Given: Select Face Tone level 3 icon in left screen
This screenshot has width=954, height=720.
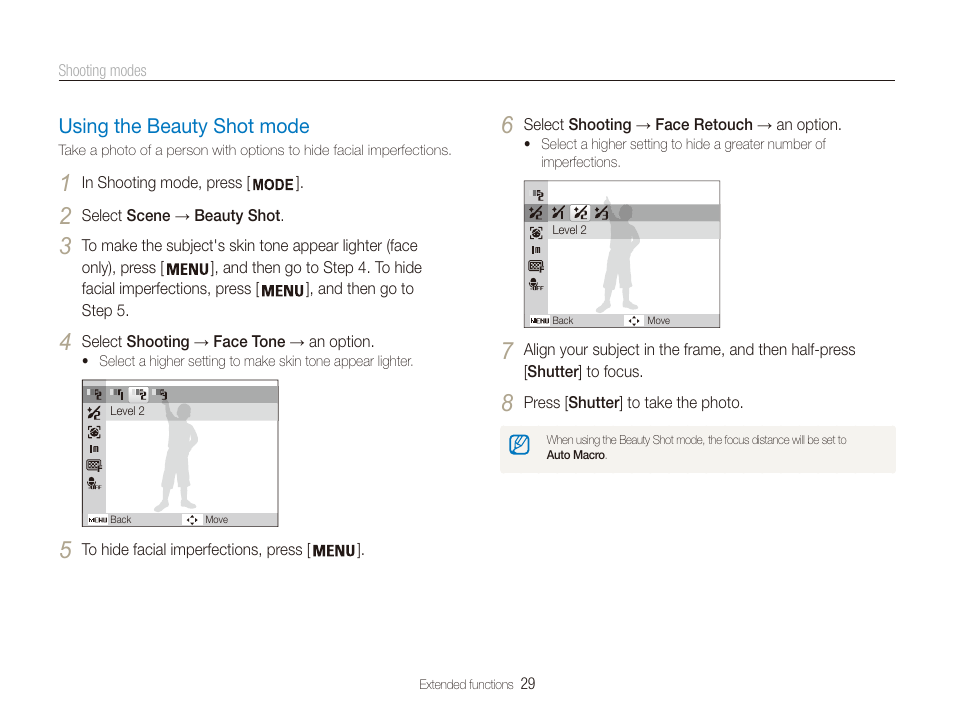Looking at the screenshot, I should tap(161, 394).
